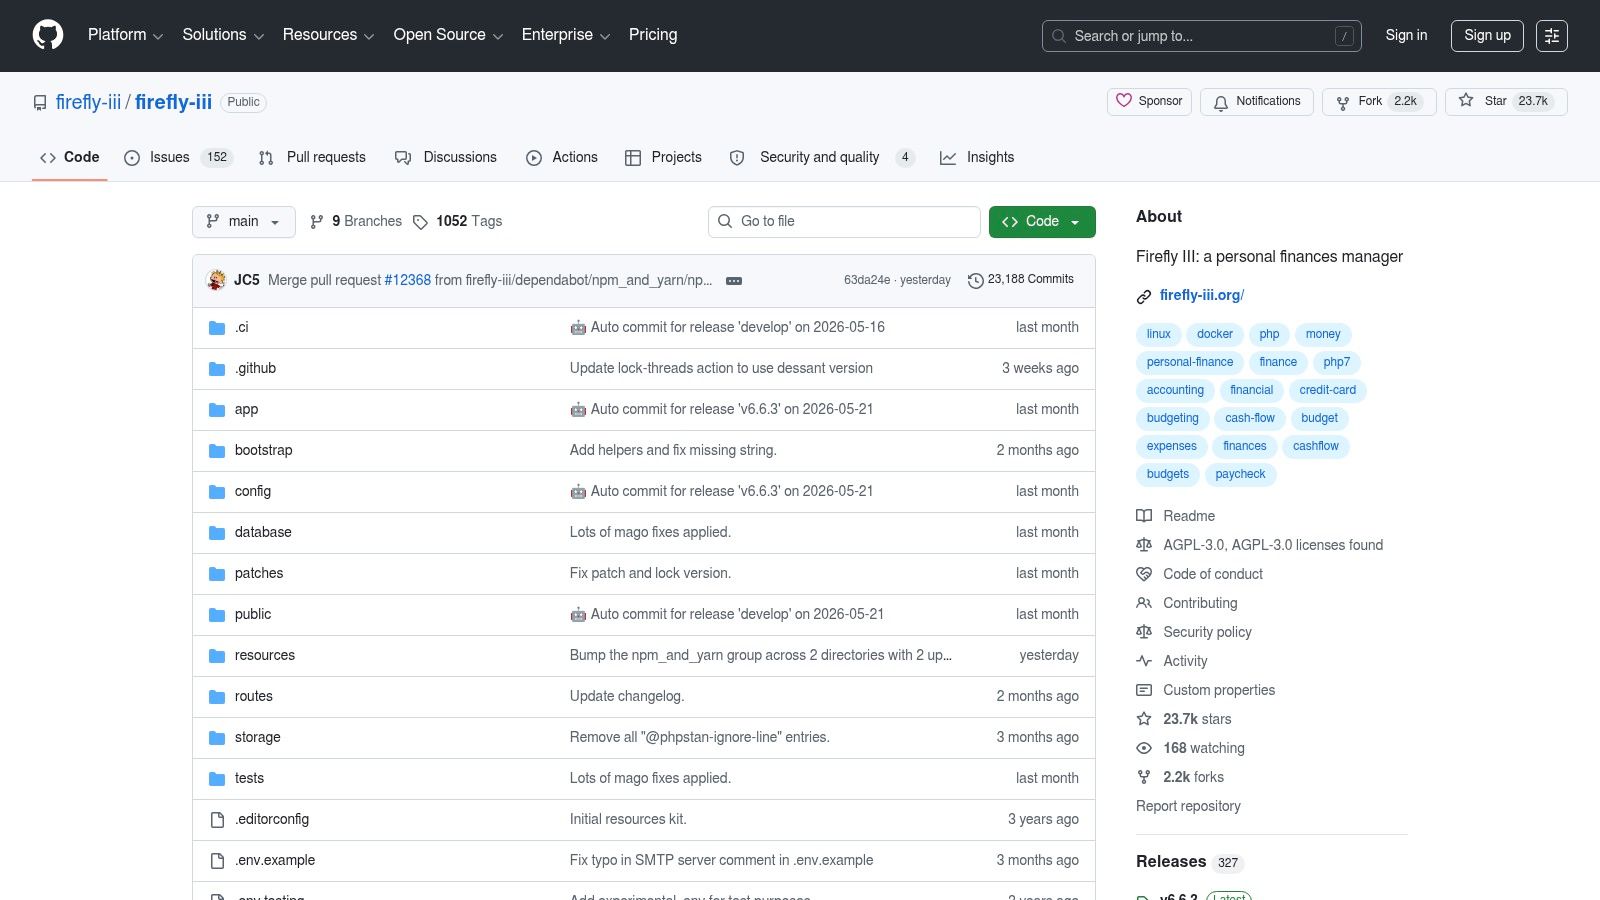This screenshot has width=1600, height=900.
Task: Expand the Enterprise menu
Action: [x=566, y=35]
